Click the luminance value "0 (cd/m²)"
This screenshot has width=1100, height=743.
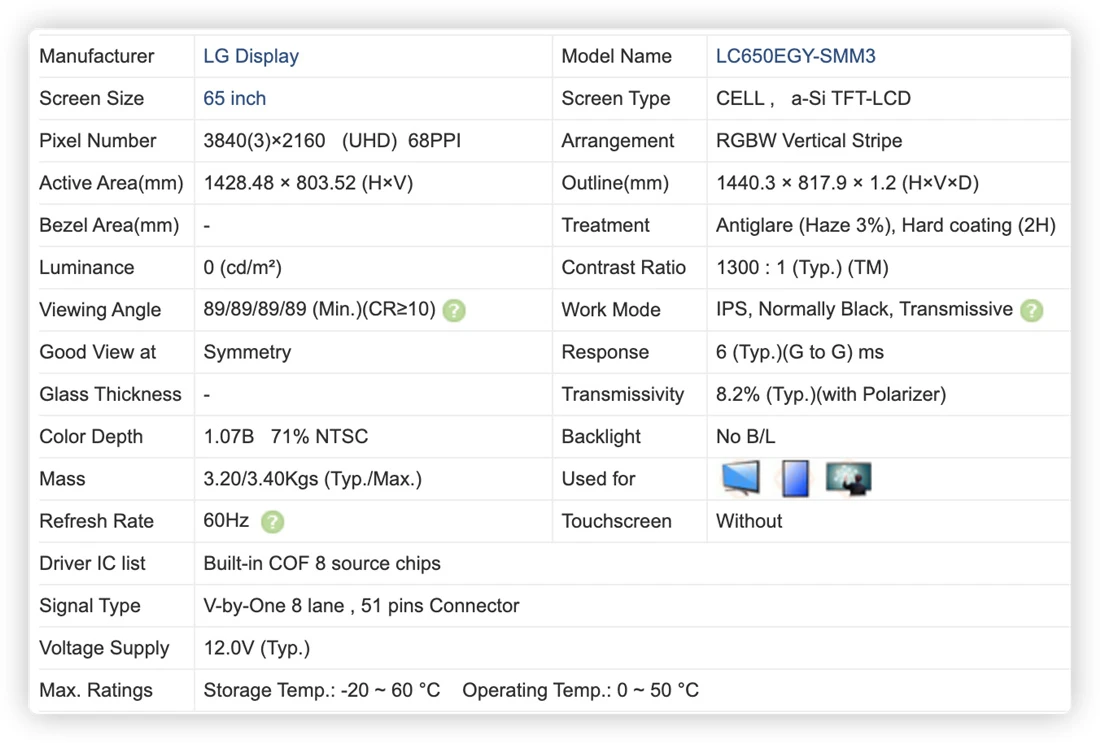[242, 267]
